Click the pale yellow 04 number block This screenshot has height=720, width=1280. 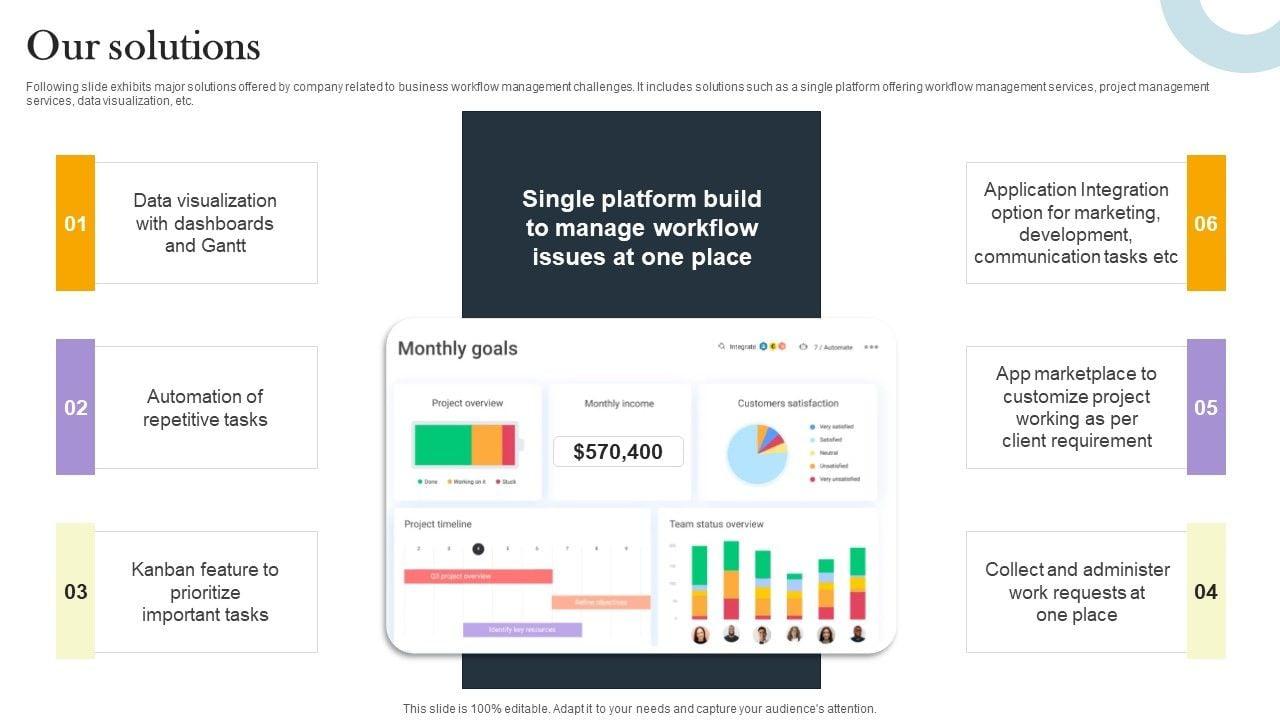[1206, 591]
